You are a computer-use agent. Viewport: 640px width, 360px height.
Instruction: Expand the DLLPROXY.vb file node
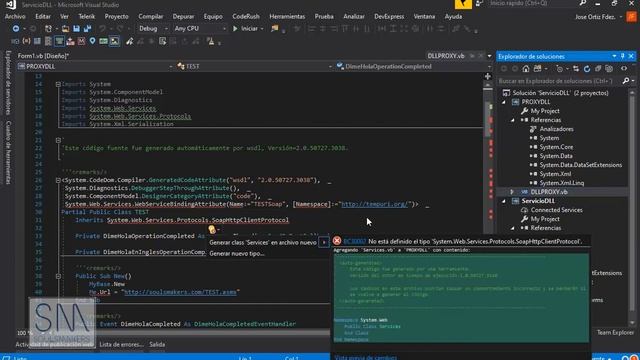tap(512, 192)
